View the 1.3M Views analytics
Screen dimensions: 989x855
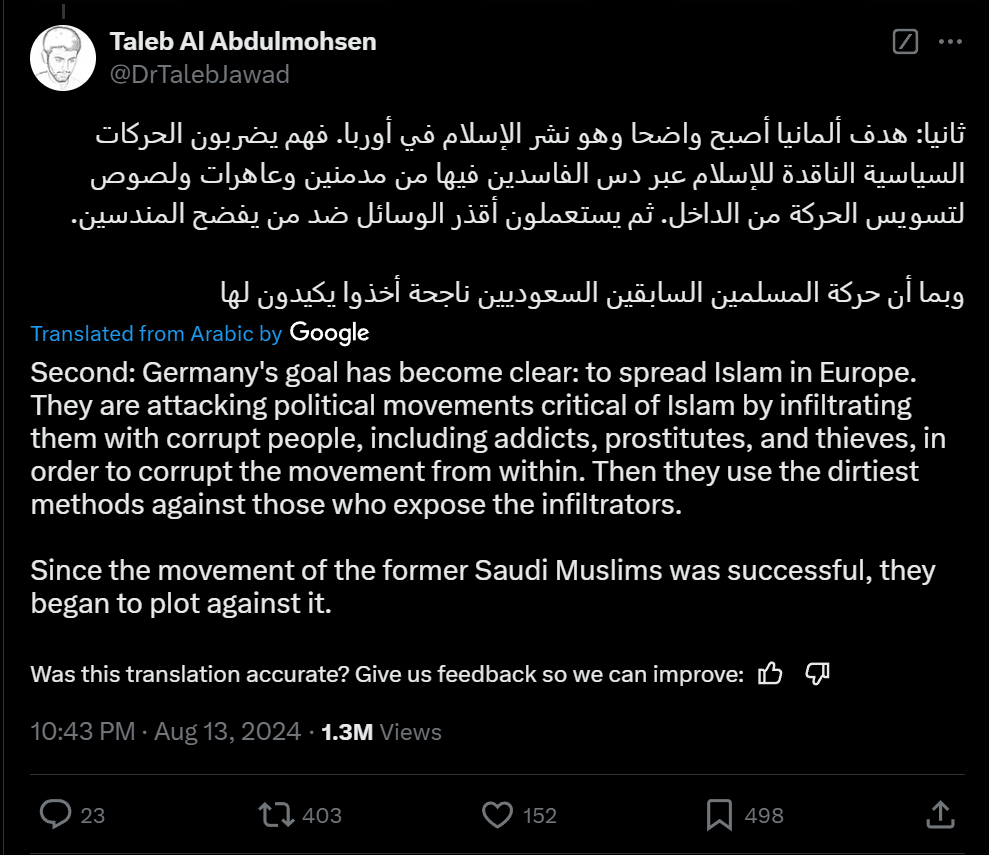point(381,731)
